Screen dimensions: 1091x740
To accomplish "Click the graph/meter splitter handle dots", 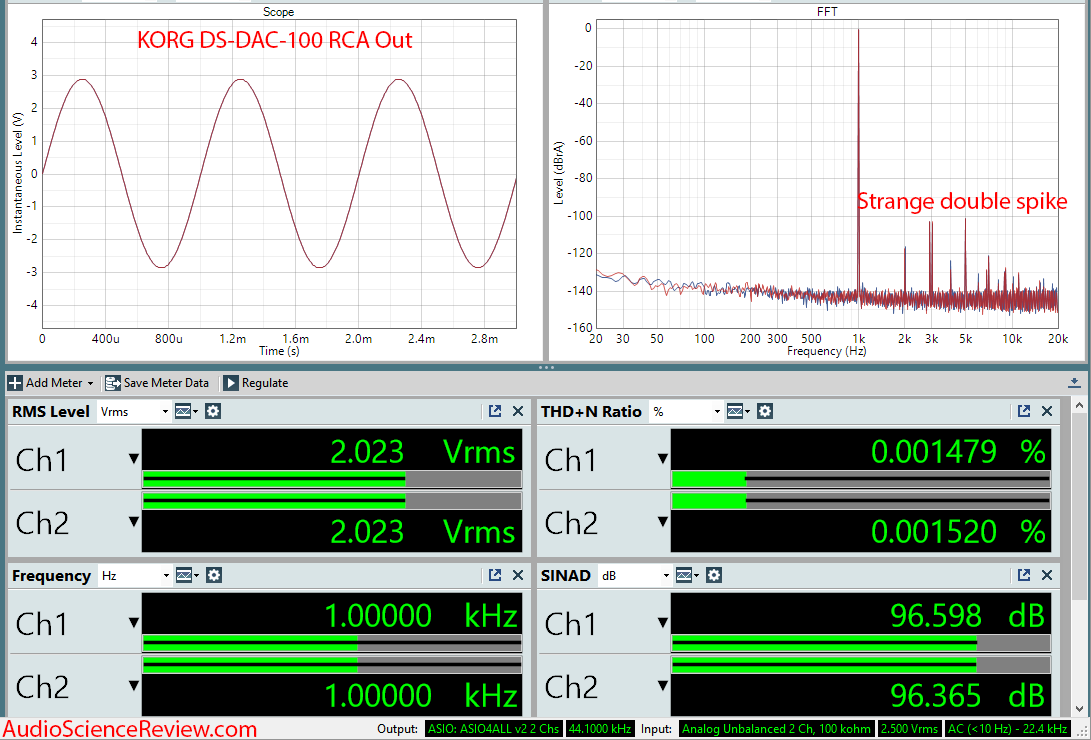I will (x=546, y=367).
